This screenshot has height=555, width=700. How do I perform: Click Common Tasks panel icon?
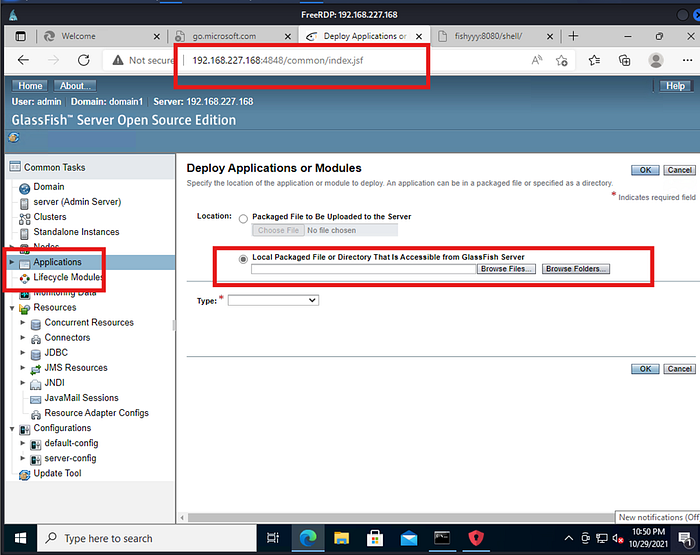pos(15,167)
